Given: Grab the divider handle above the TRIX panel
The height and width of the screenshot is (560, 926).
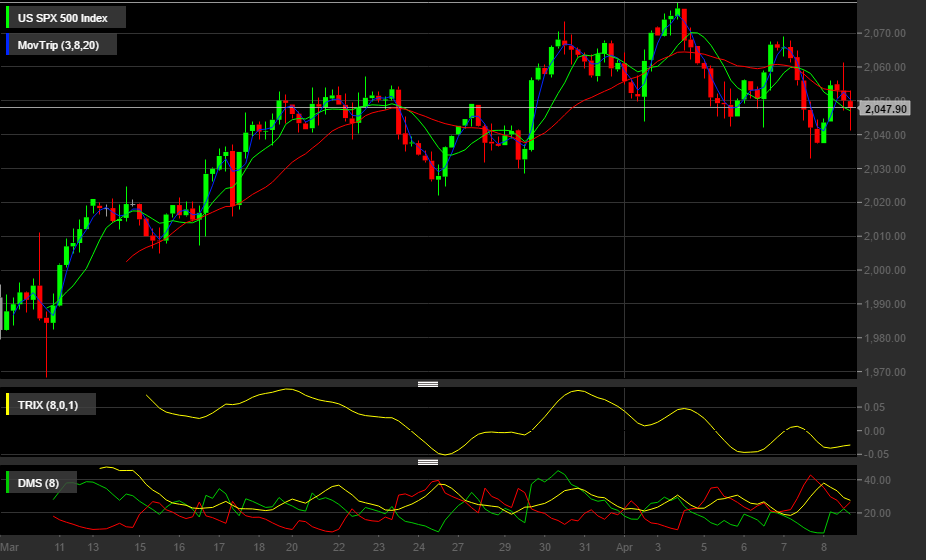Looking at the screenshot, I should 428,384.
